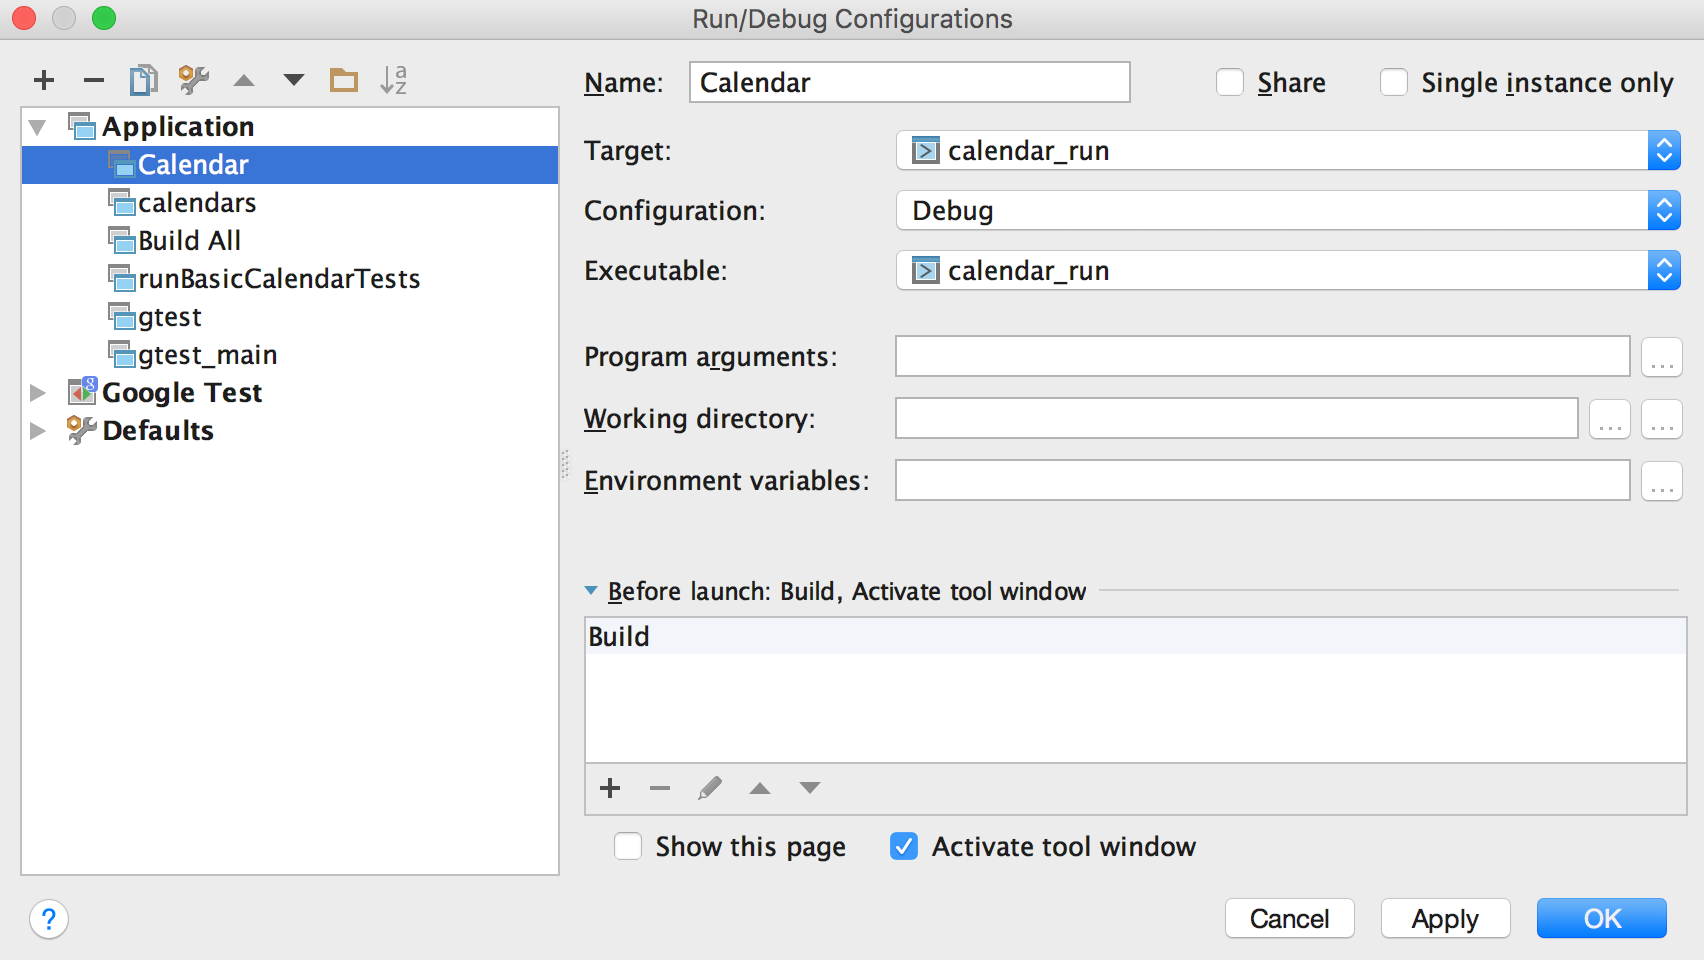This screenshot has width=1704, height=960.
Task: Open the help question mark button
Action: pyautogui.click(x=49, y=919)
